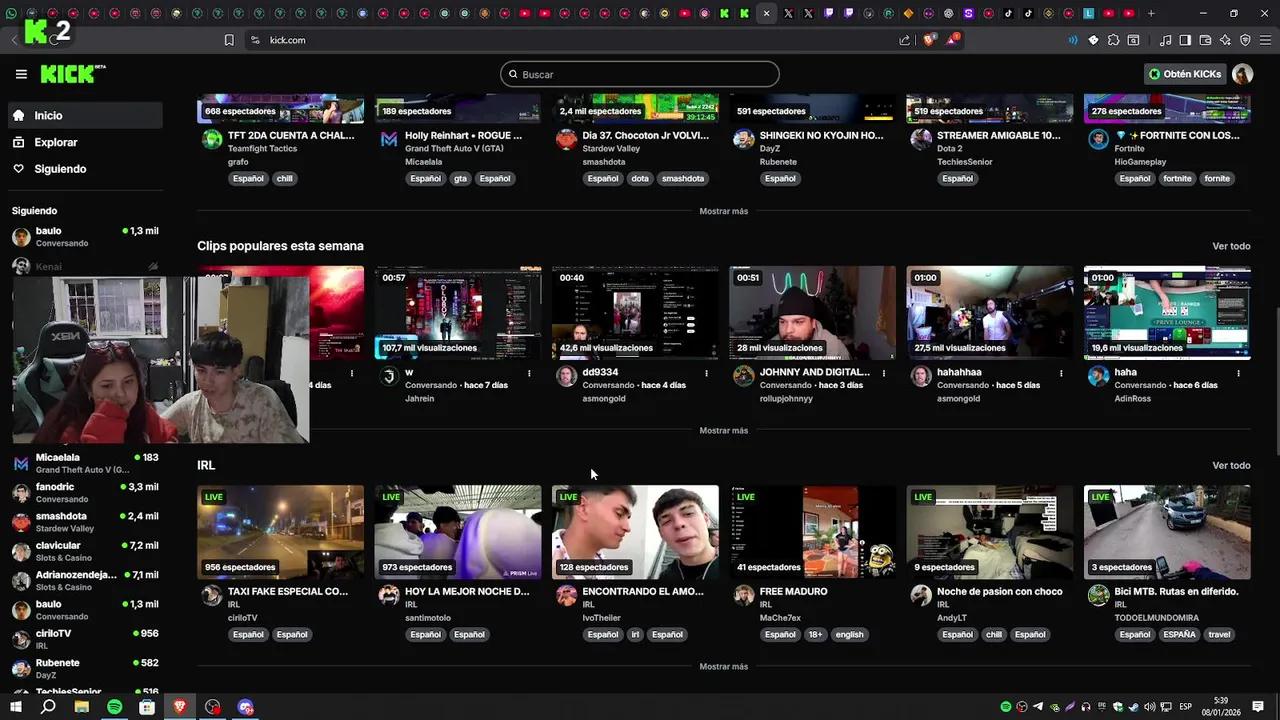Open Rubenete channel in sidebar list
Viewport: 1280px width, 720px height.
pyautogui.click(x=86, y=668)
